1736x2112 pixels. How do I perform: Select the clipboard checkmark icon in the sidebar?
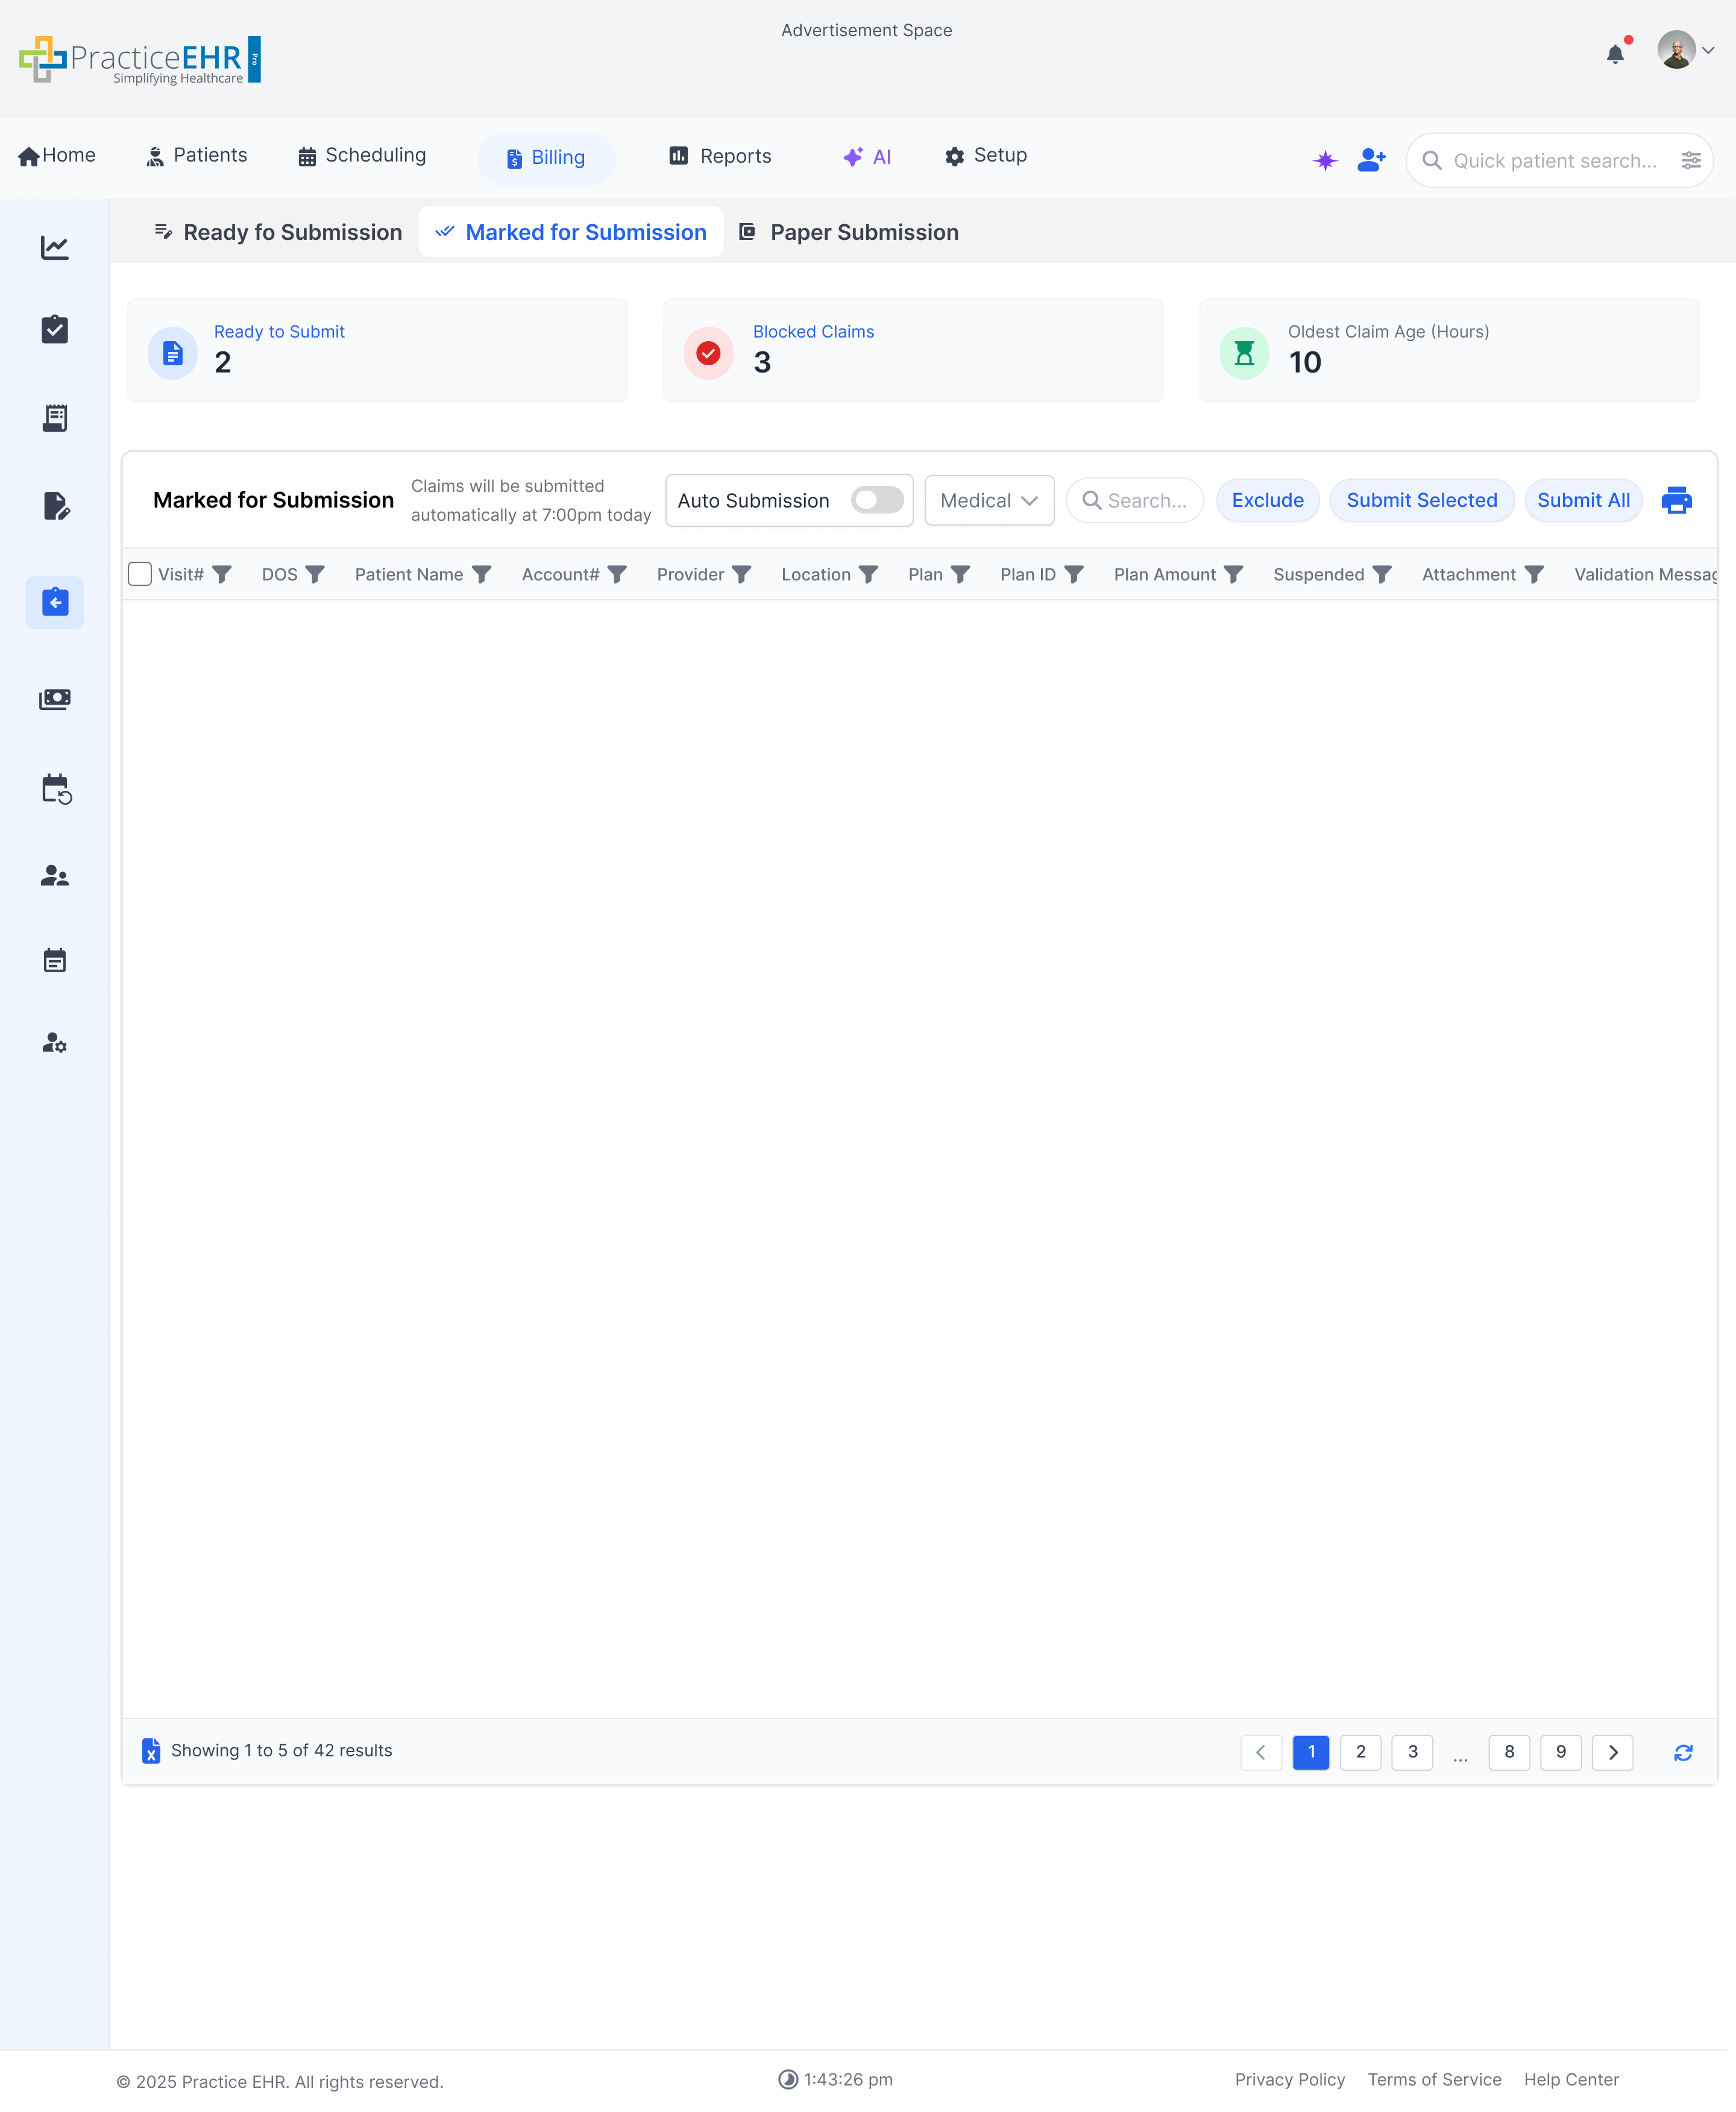[x=54, y=329]
